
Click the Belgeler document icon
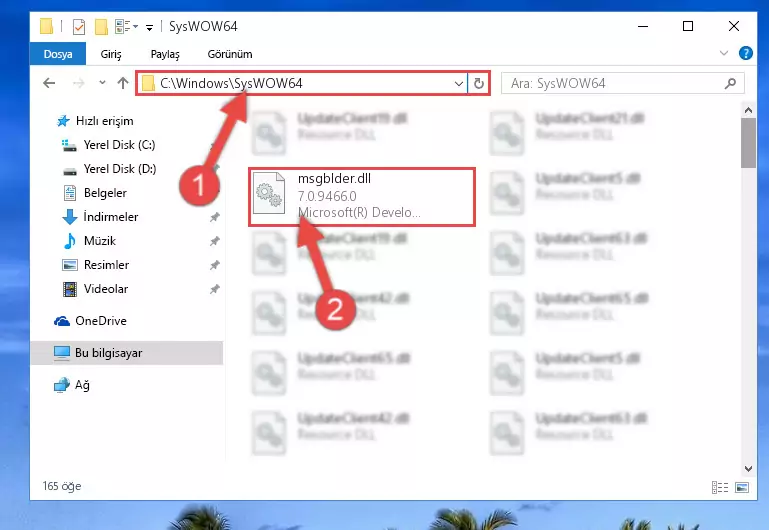coord(70,193)
